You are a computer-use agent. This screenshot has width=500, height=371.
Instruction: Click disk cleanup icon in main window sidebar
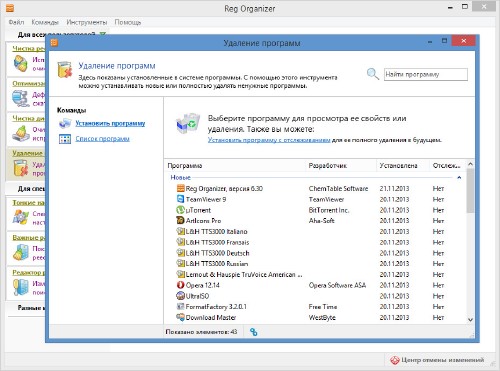click(21, 133)
